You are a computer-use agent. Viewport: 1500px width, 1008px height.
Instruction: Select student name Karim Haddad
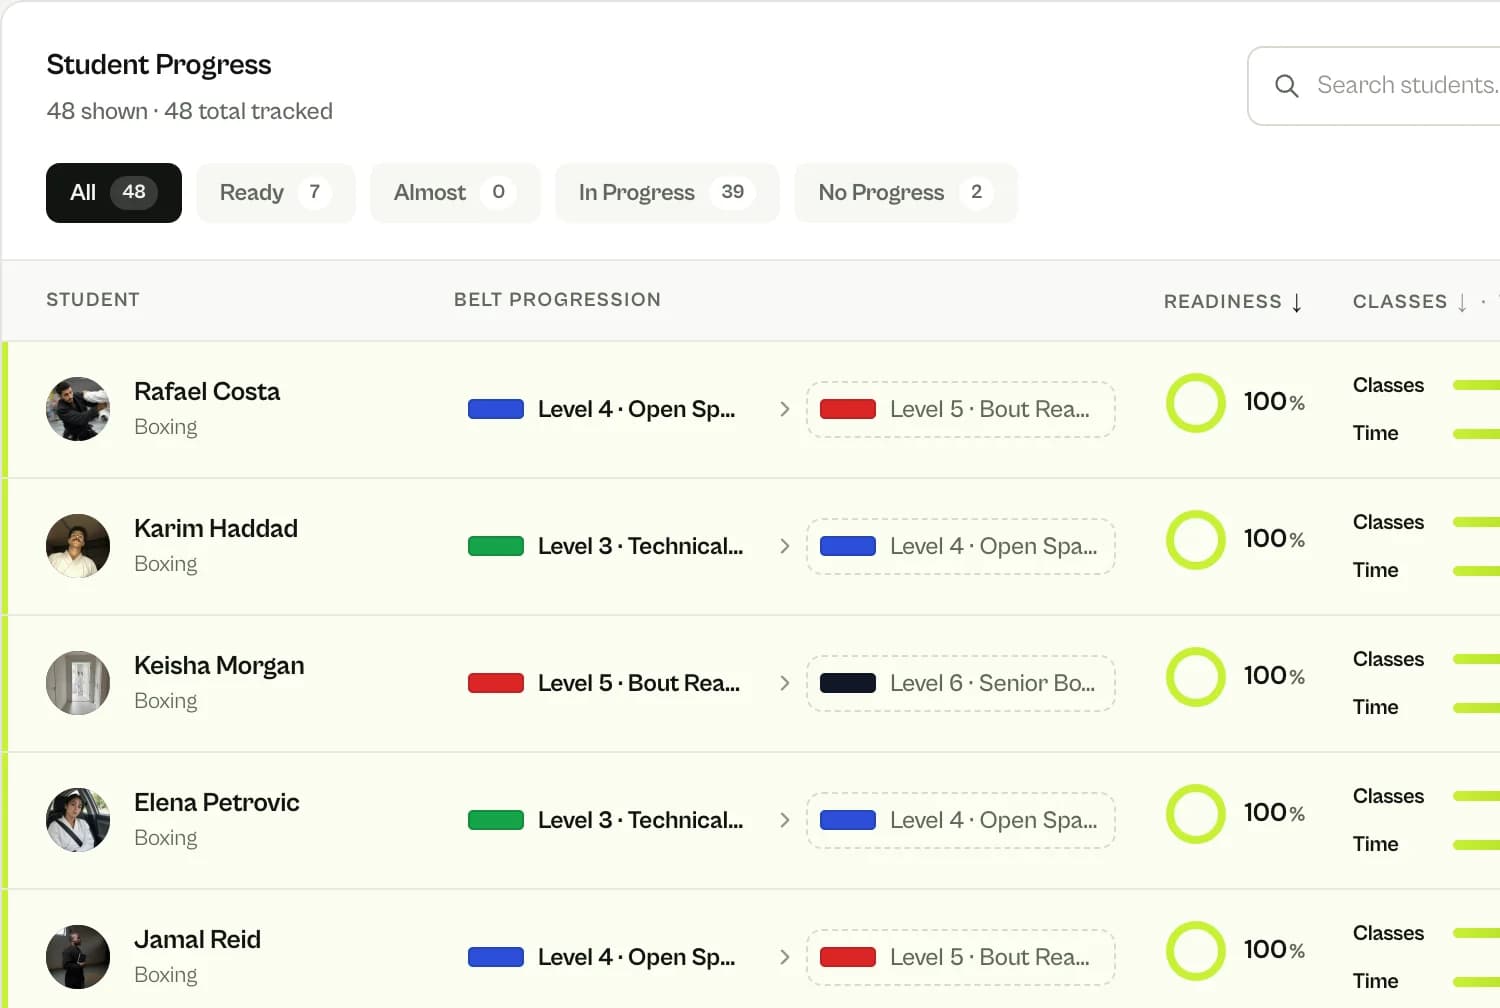216,528
